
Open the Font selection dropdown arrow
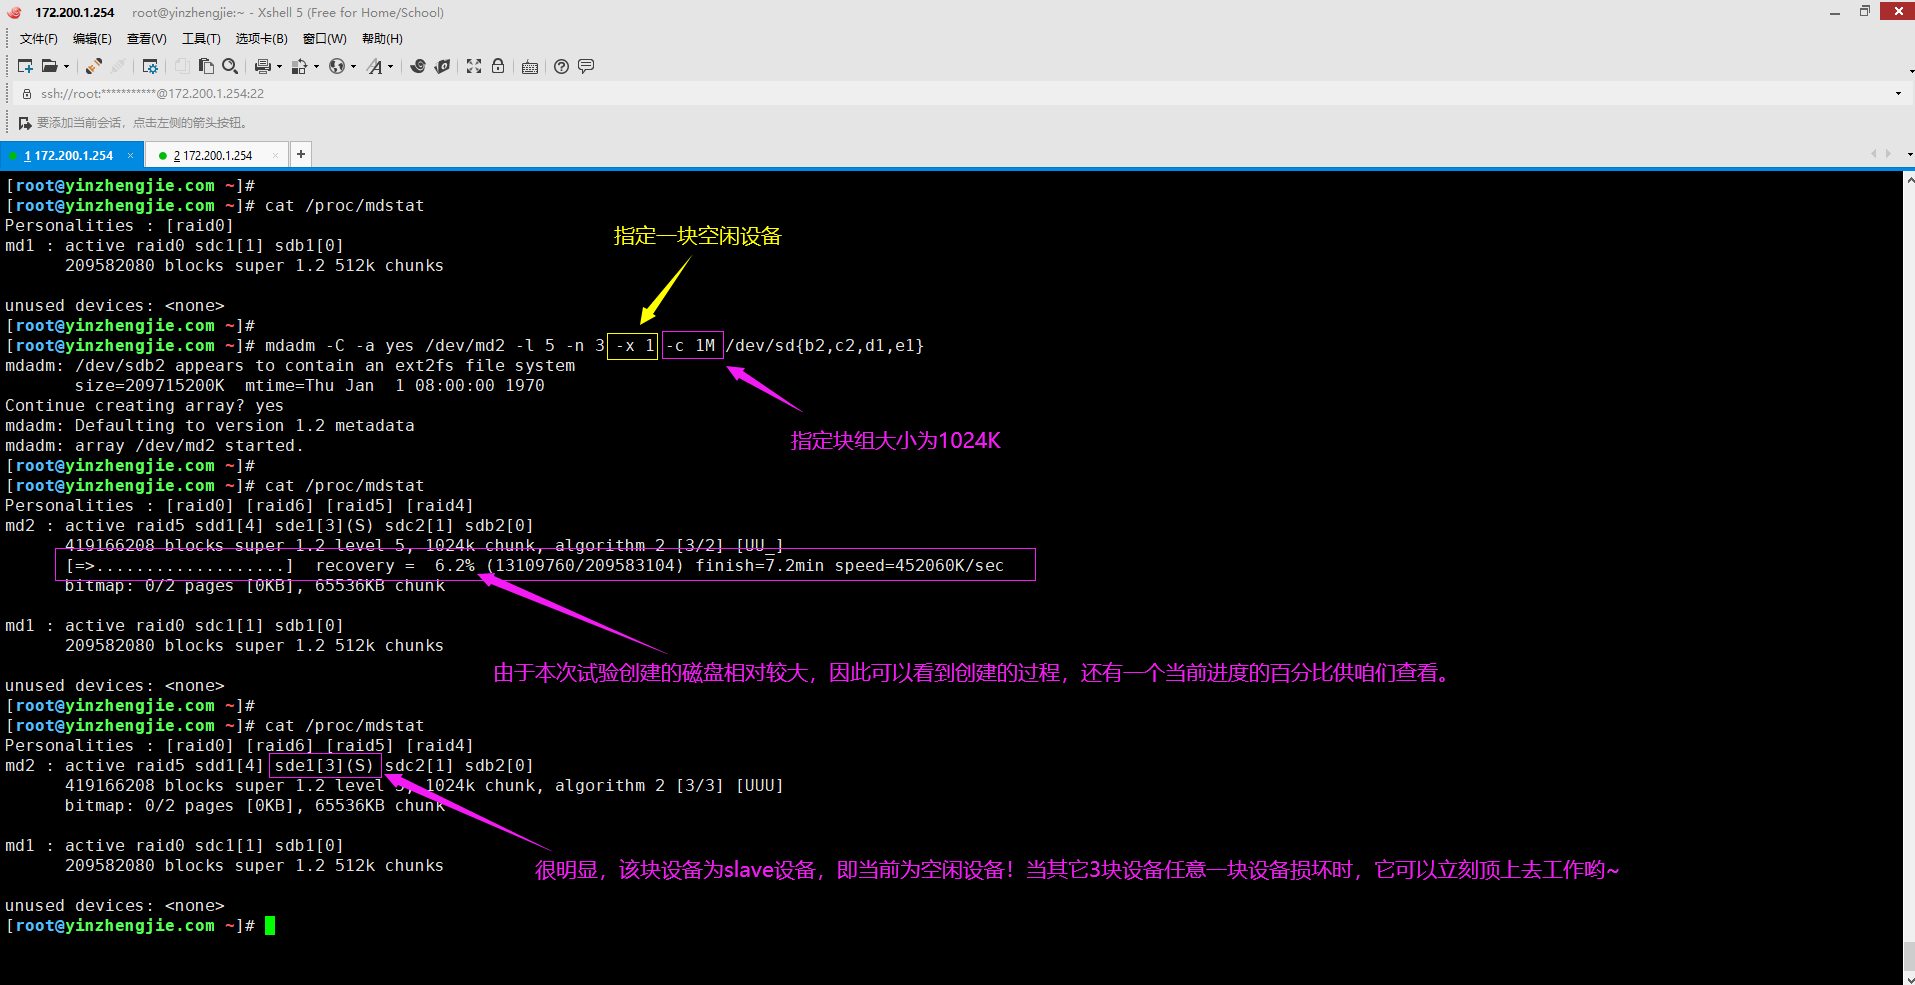(390, 66)
